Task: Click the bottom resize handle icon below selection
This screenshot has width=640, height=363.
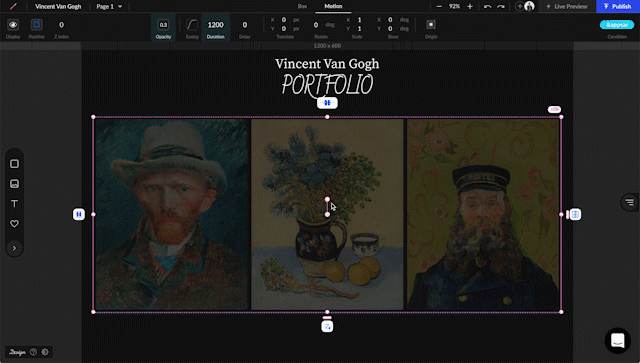Action: pyautogui.click(x=327, y=326)
